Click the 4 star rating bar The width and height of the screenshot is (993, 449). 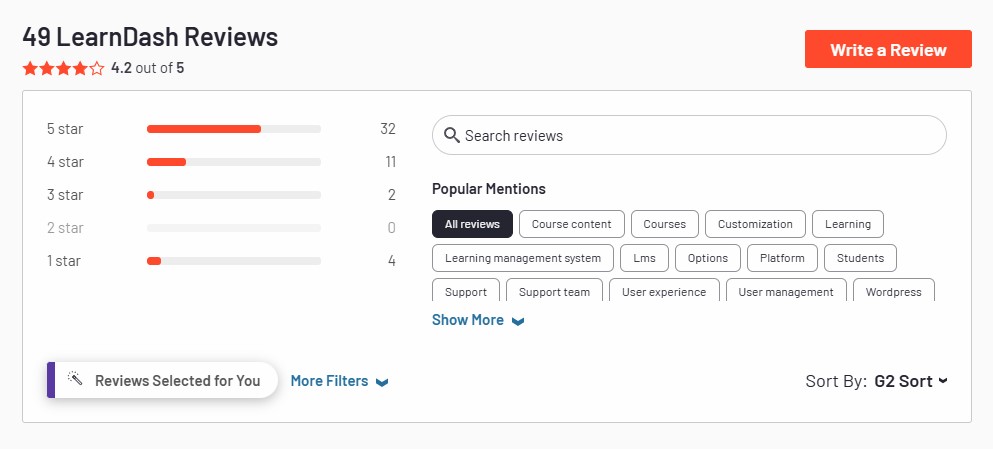[234, 162]
